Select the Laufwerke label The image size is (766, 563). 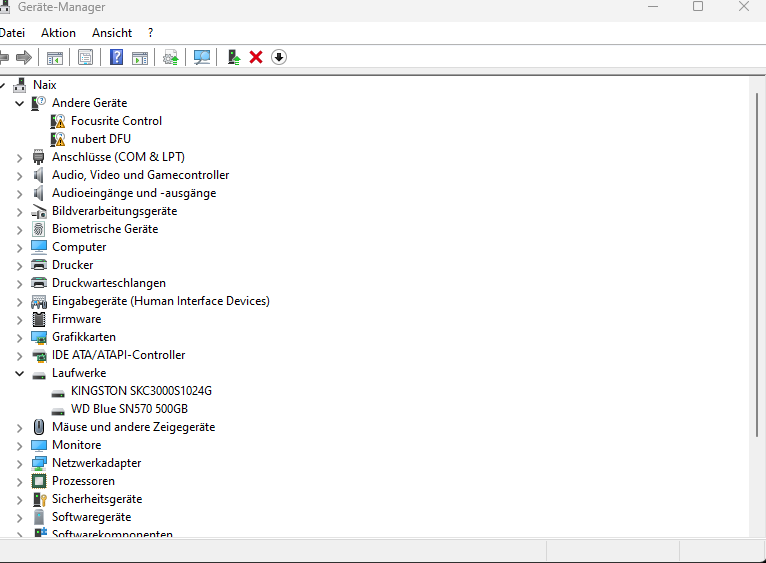point(79,373)
